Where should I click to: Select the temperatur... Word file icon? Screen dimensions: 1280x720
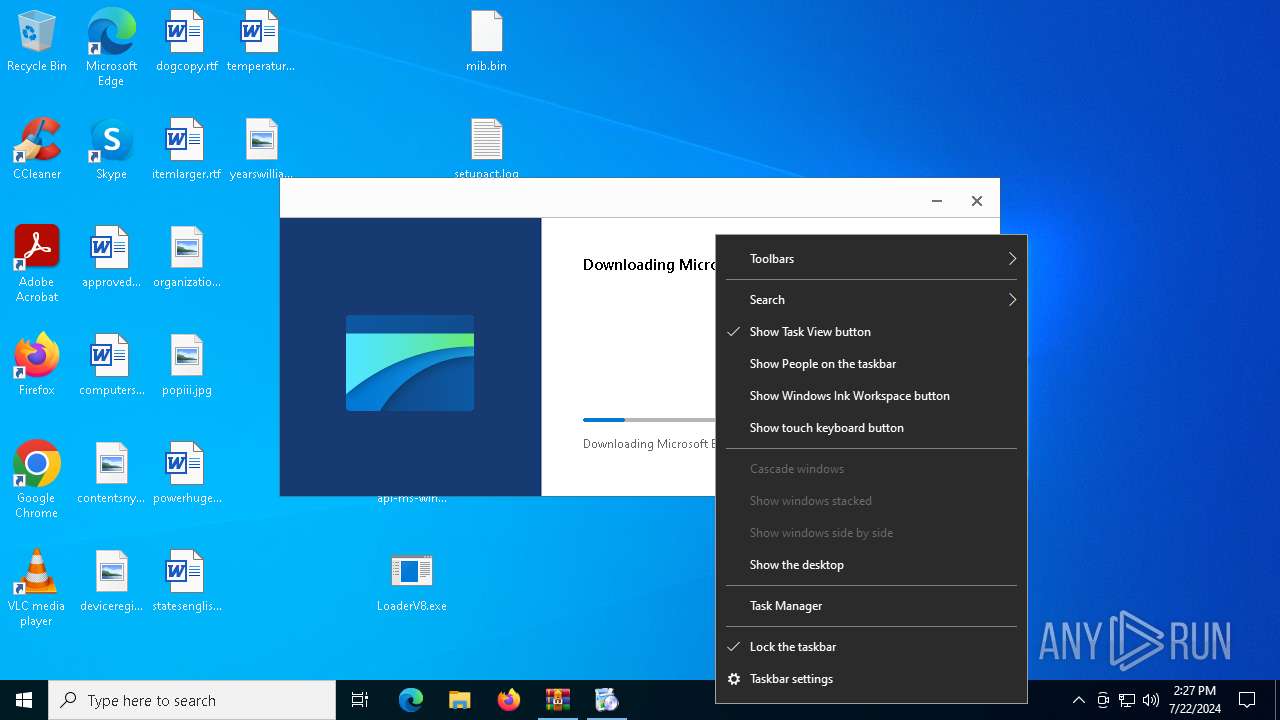click(260, 42)
